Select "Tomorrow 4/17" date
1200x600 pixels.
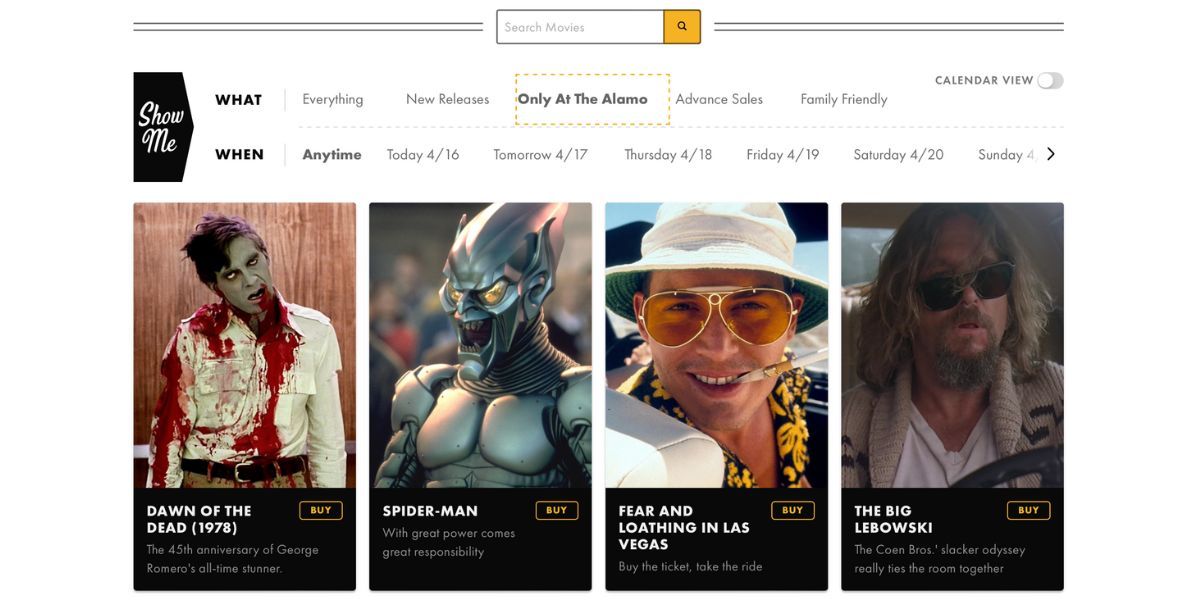pyautogui.click(x=540, y=154)
